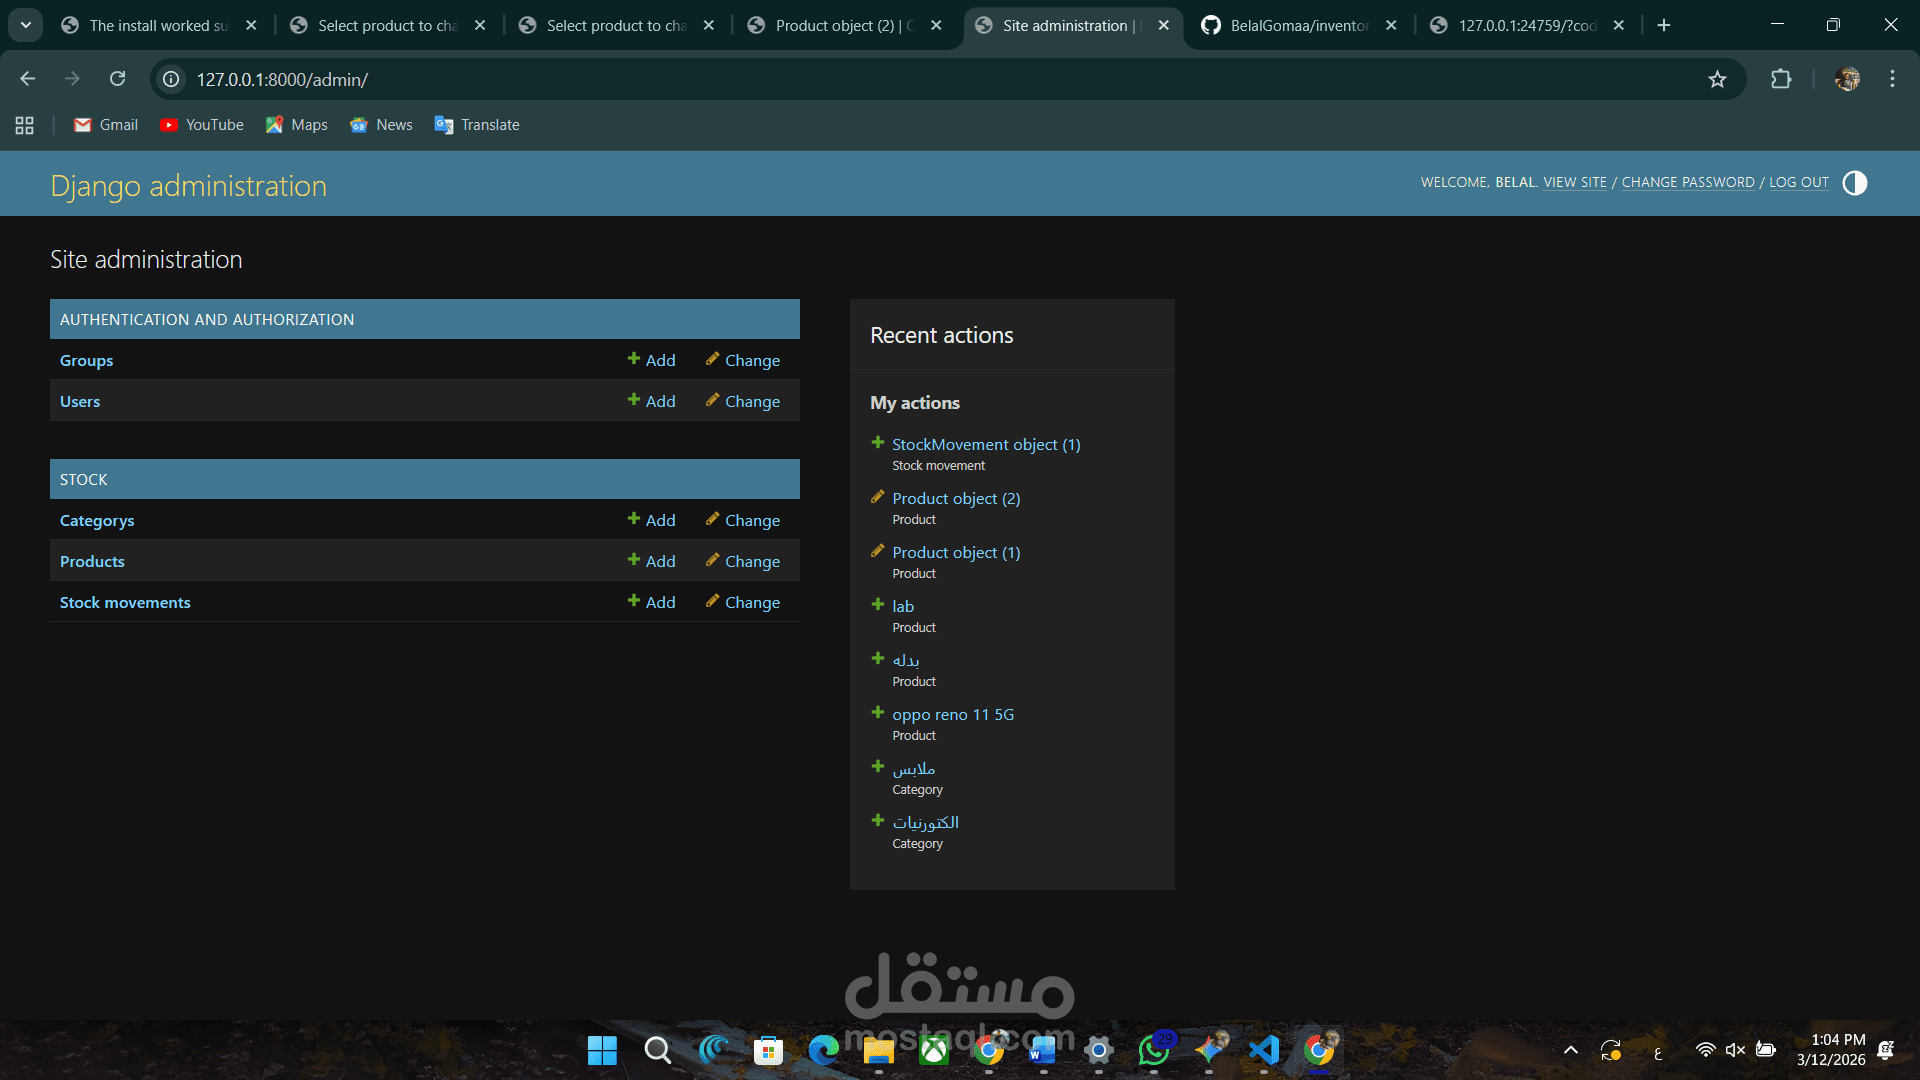Reload the admin page
This screenshot has width=1920, height=1080.
point(117,79)
